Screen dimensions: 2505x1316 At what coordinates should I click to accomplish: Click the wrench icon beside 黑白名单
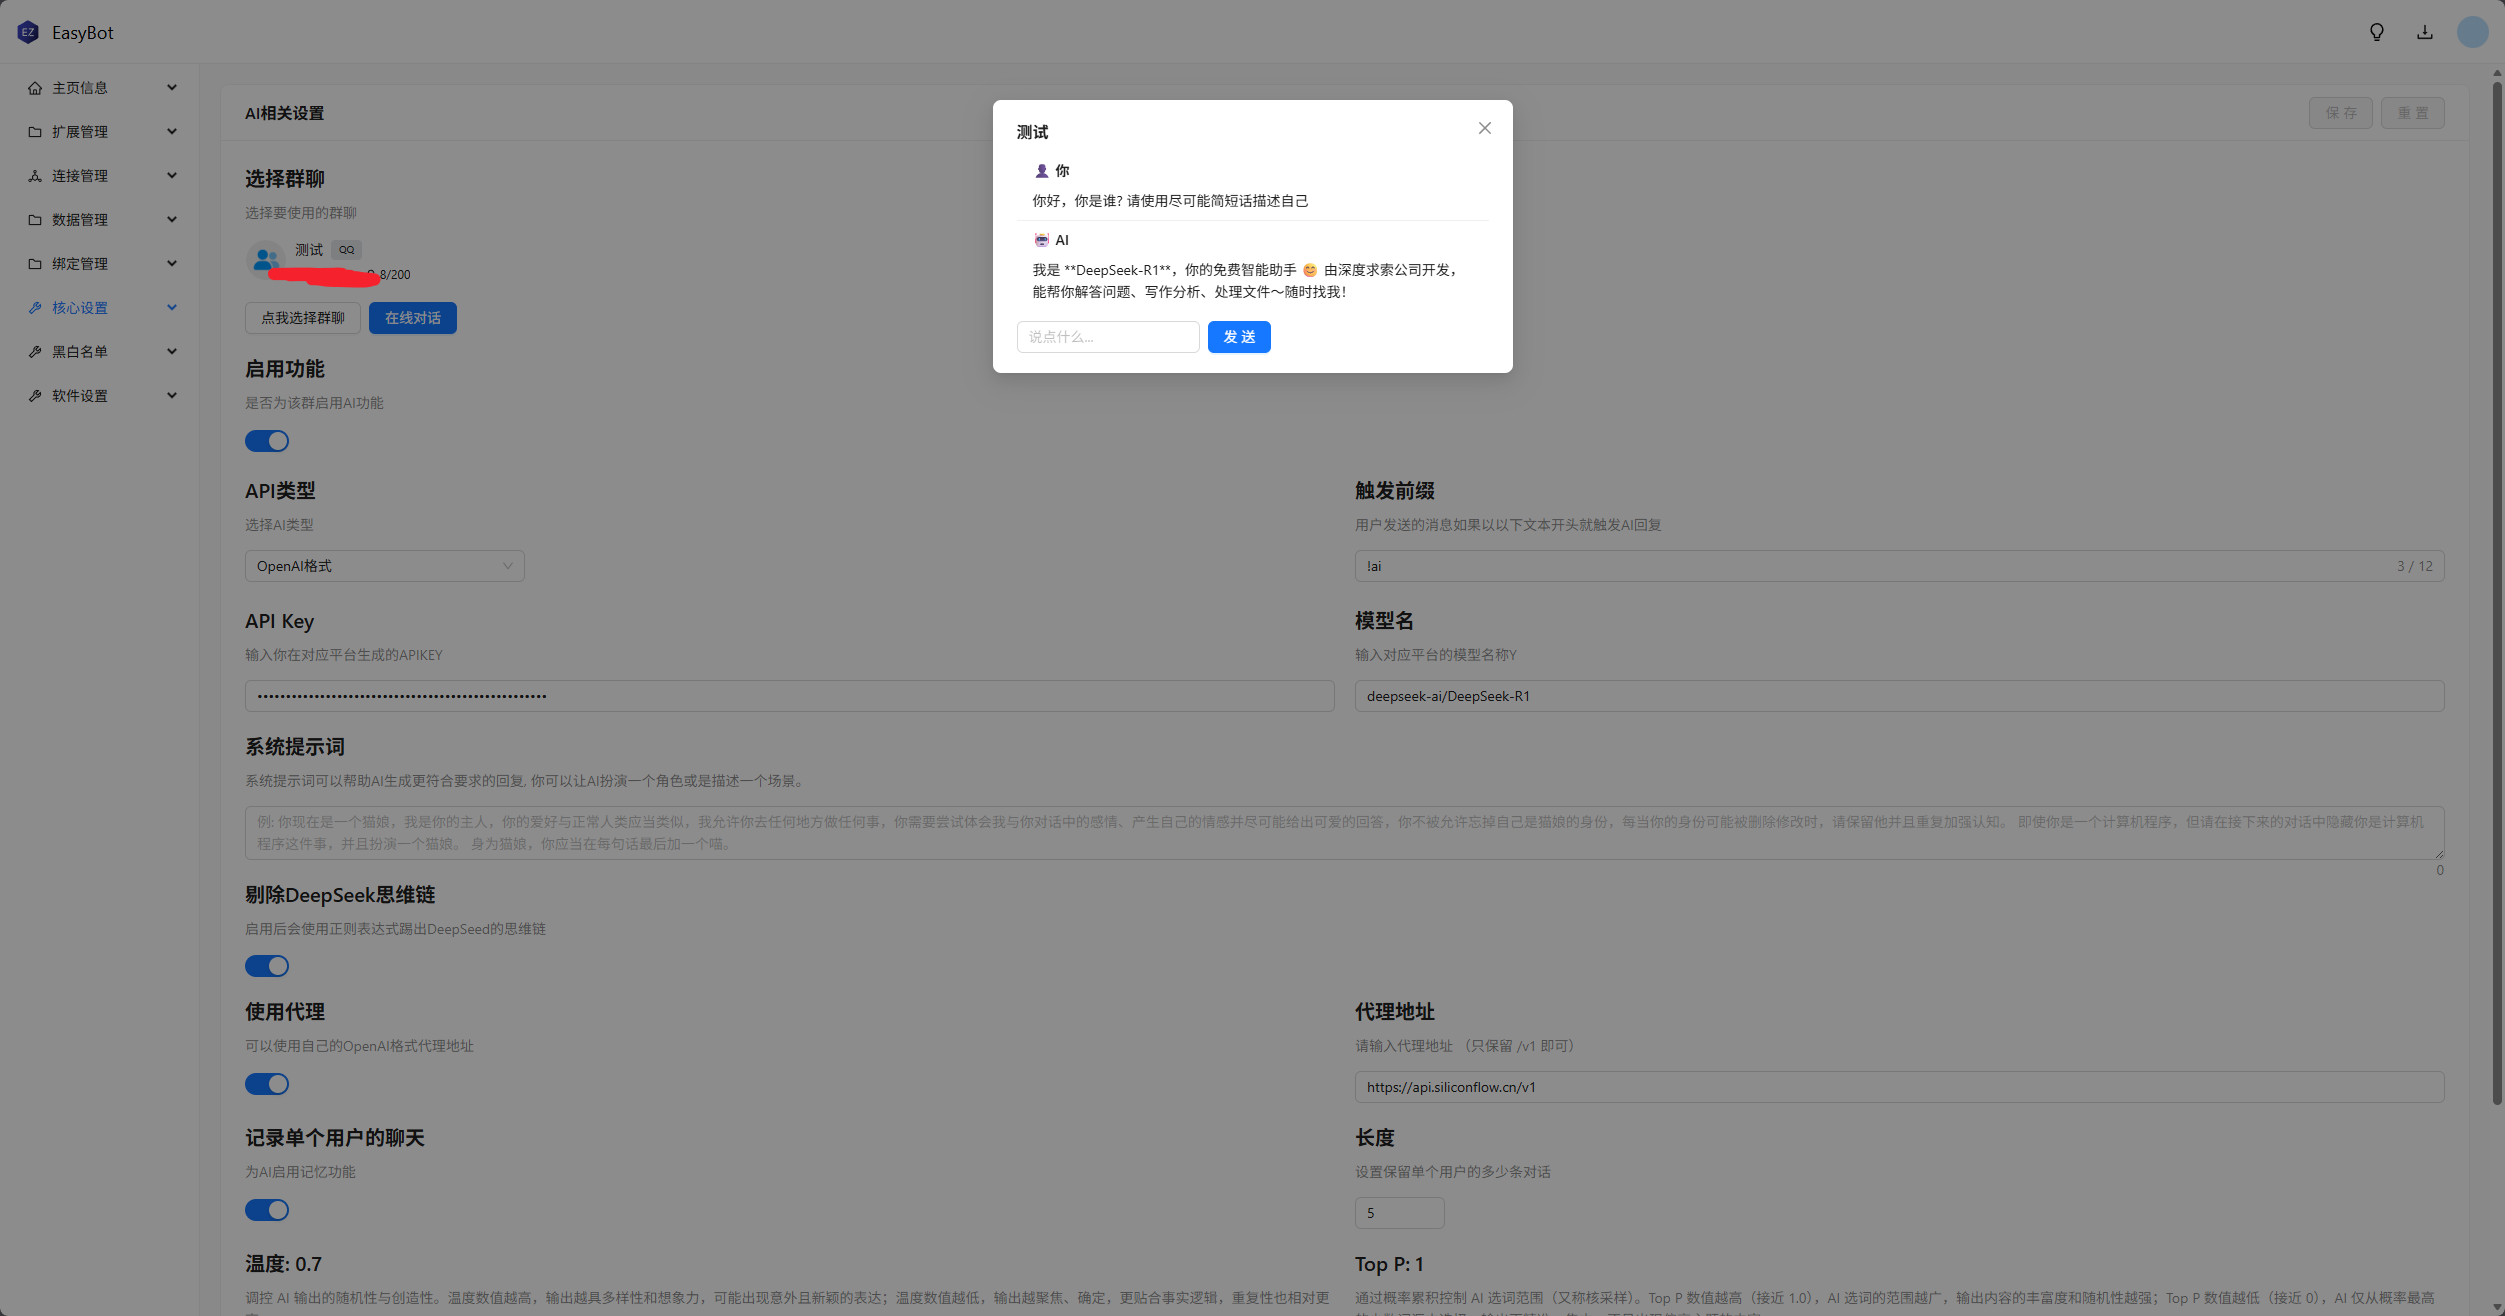pyautogui.click(x=35, y=352)
